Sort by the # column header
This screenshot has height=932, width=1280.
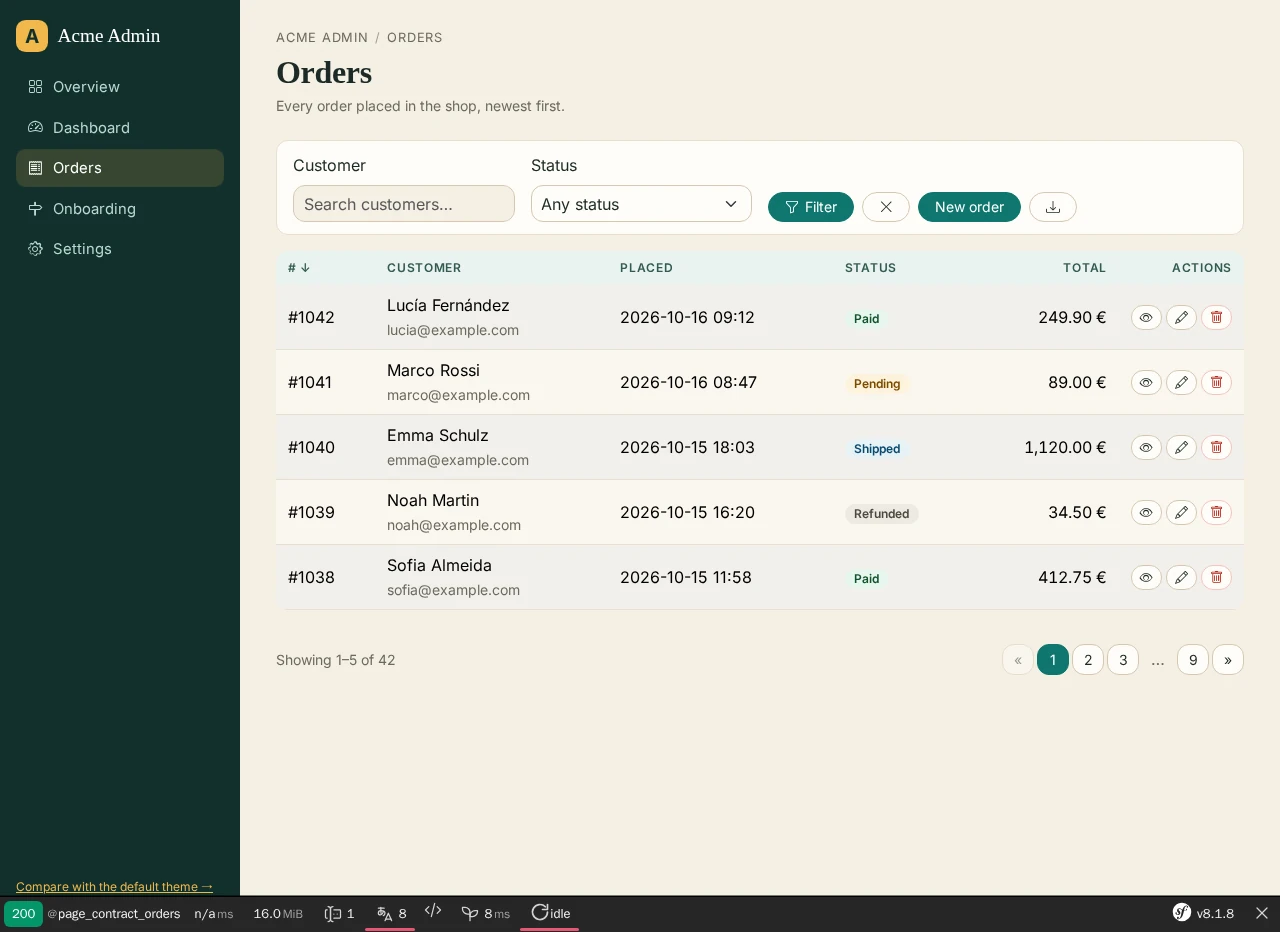pyautogui.click(x=299, y=268)
